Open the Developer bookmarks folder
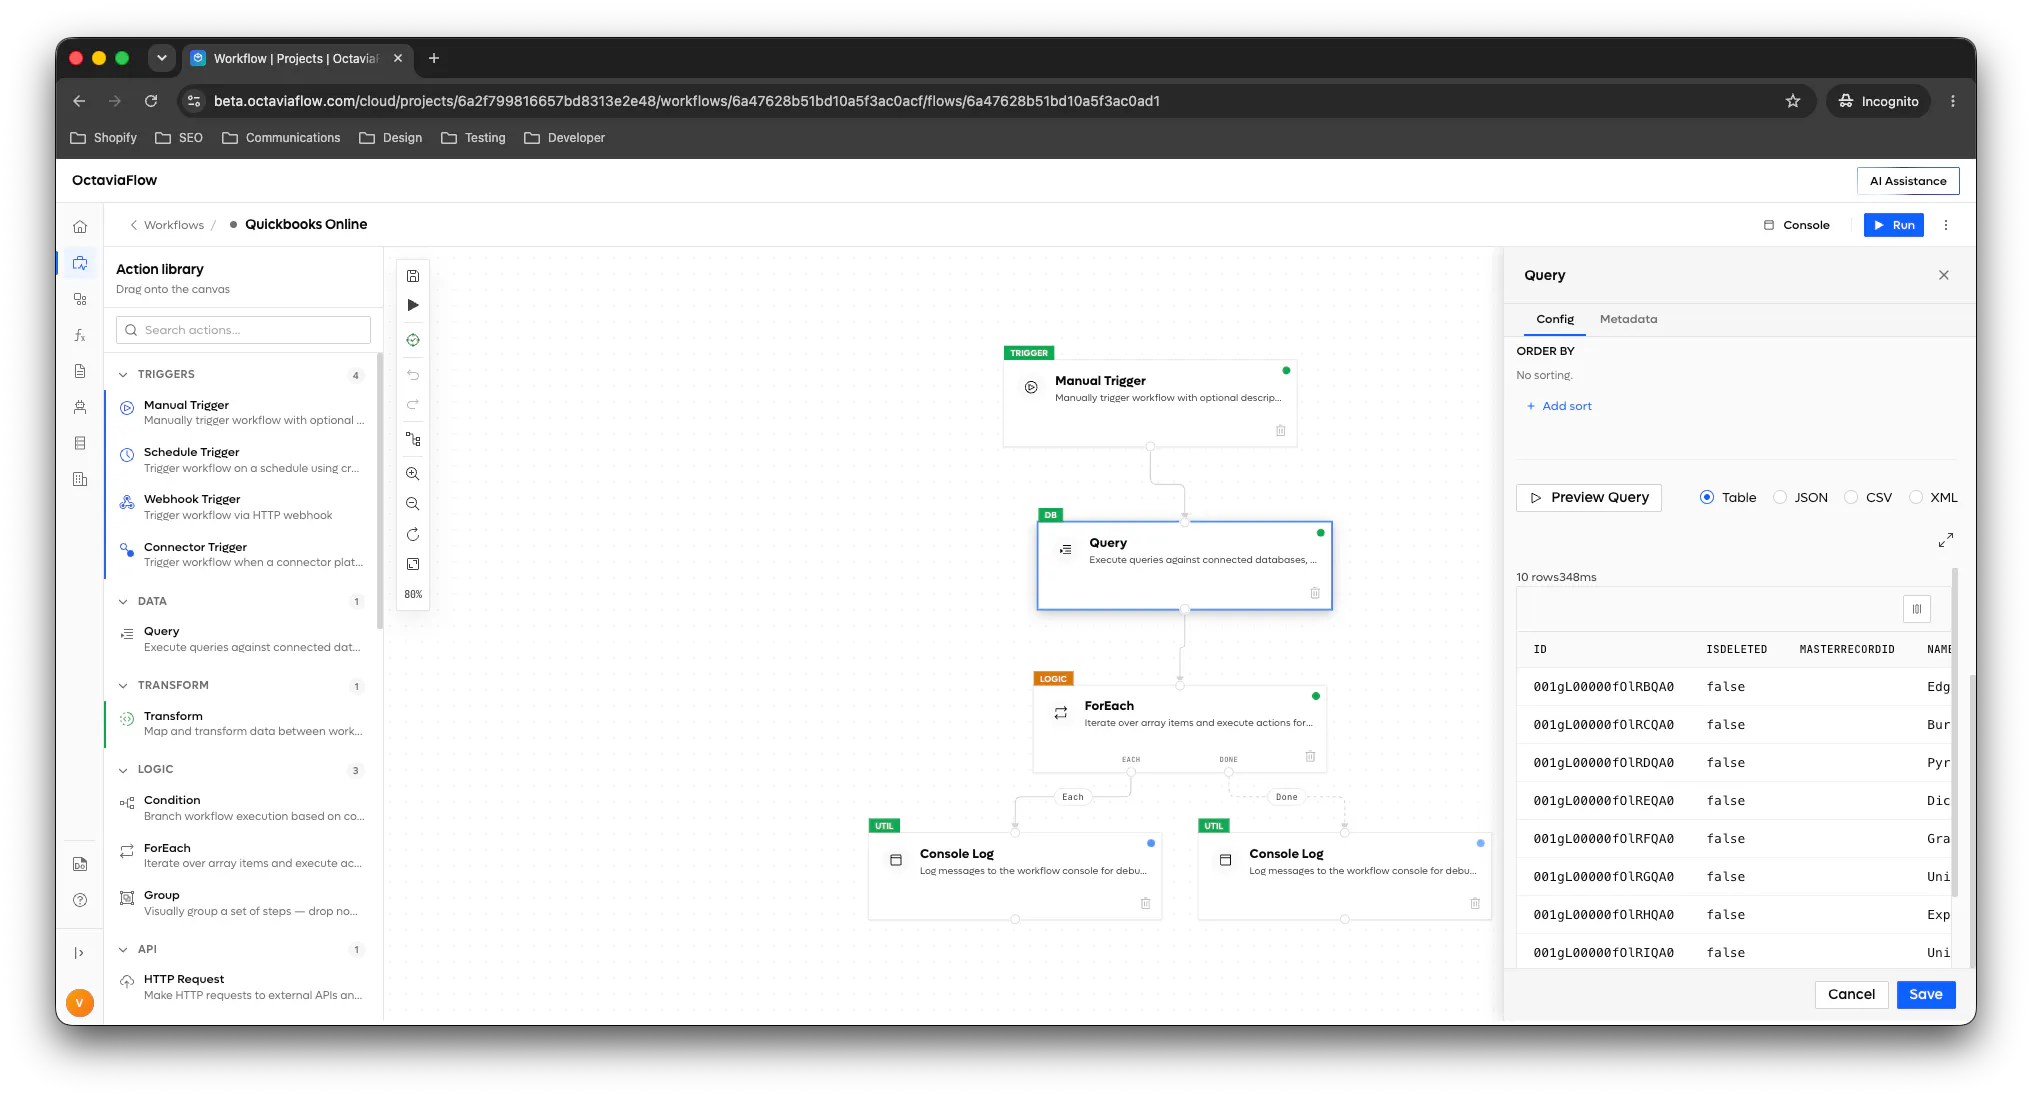The height and width of the screenshot is (1099, 2032). pyautogui.click(x=565, y=138)
